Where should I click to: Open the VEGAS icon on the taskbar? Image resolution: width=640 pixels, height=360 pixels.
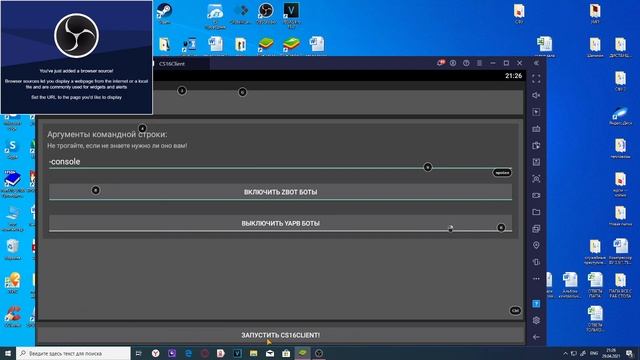pyautogui.click(x=237, y=353)
